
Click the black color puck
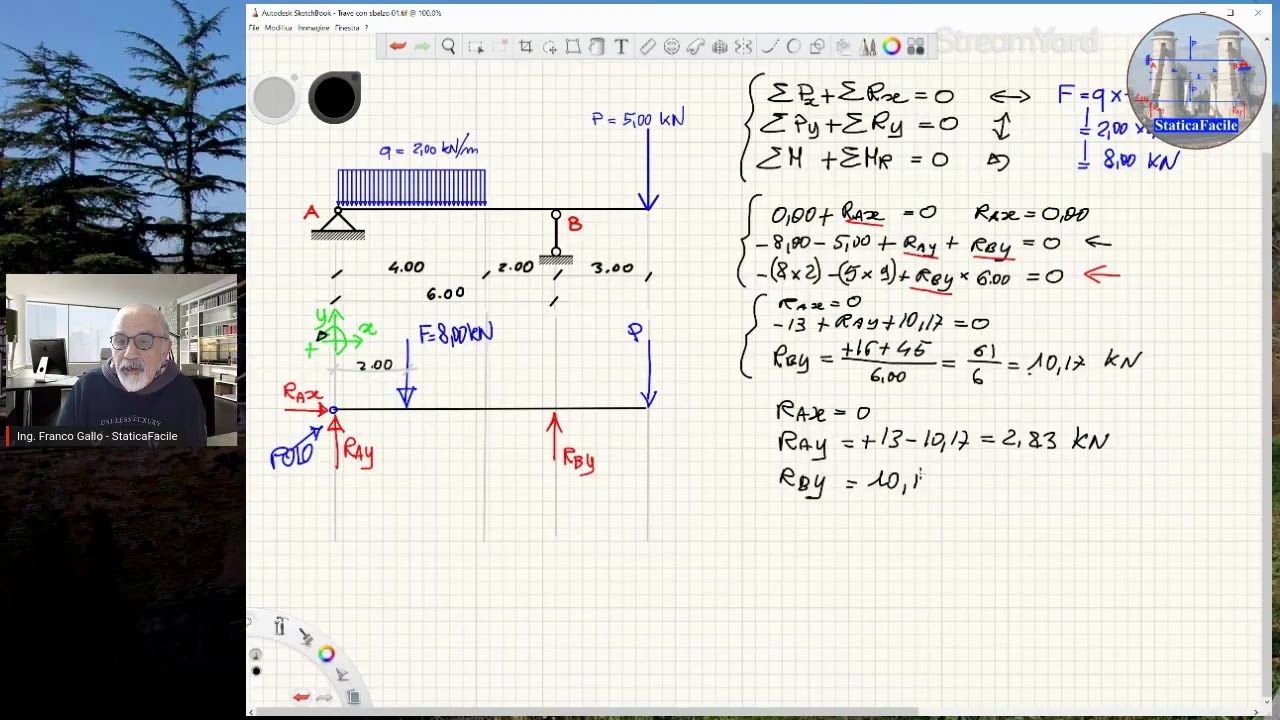coord(334,97)
